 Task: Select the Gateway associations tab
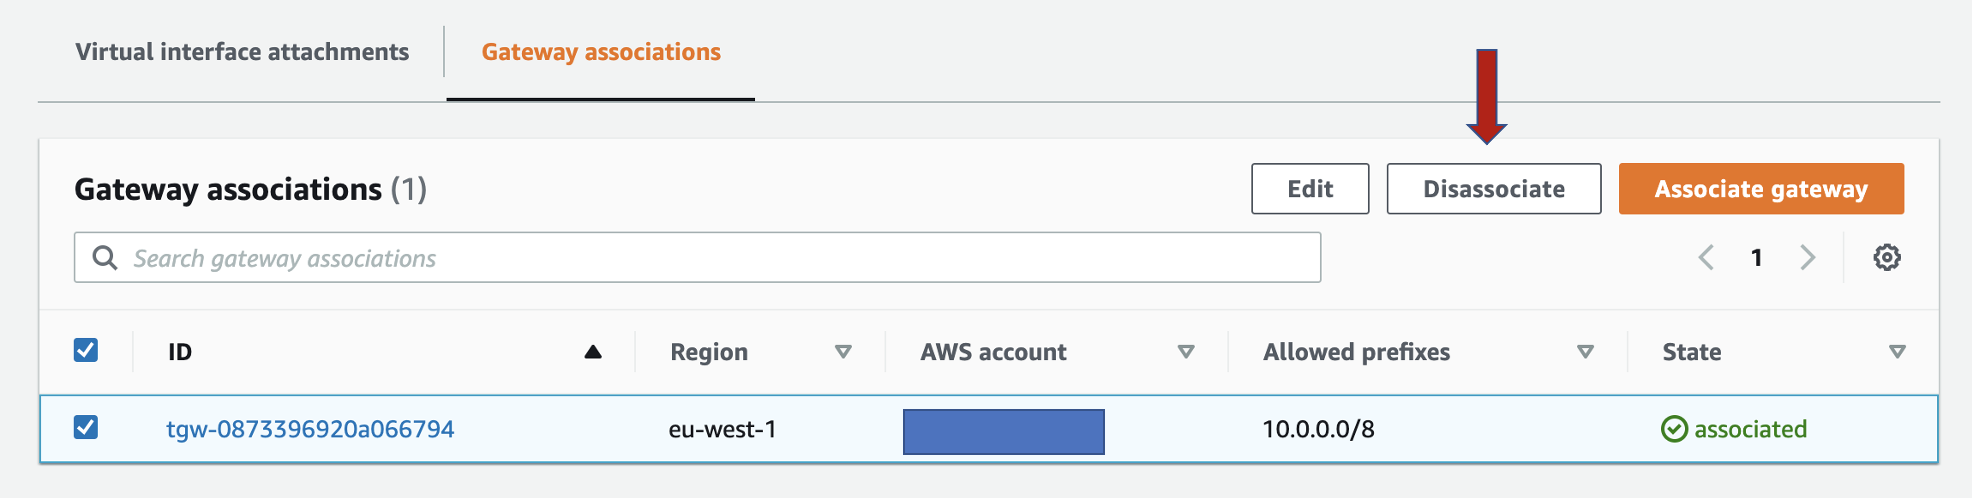pyautogui.click(x=601, y=52)
